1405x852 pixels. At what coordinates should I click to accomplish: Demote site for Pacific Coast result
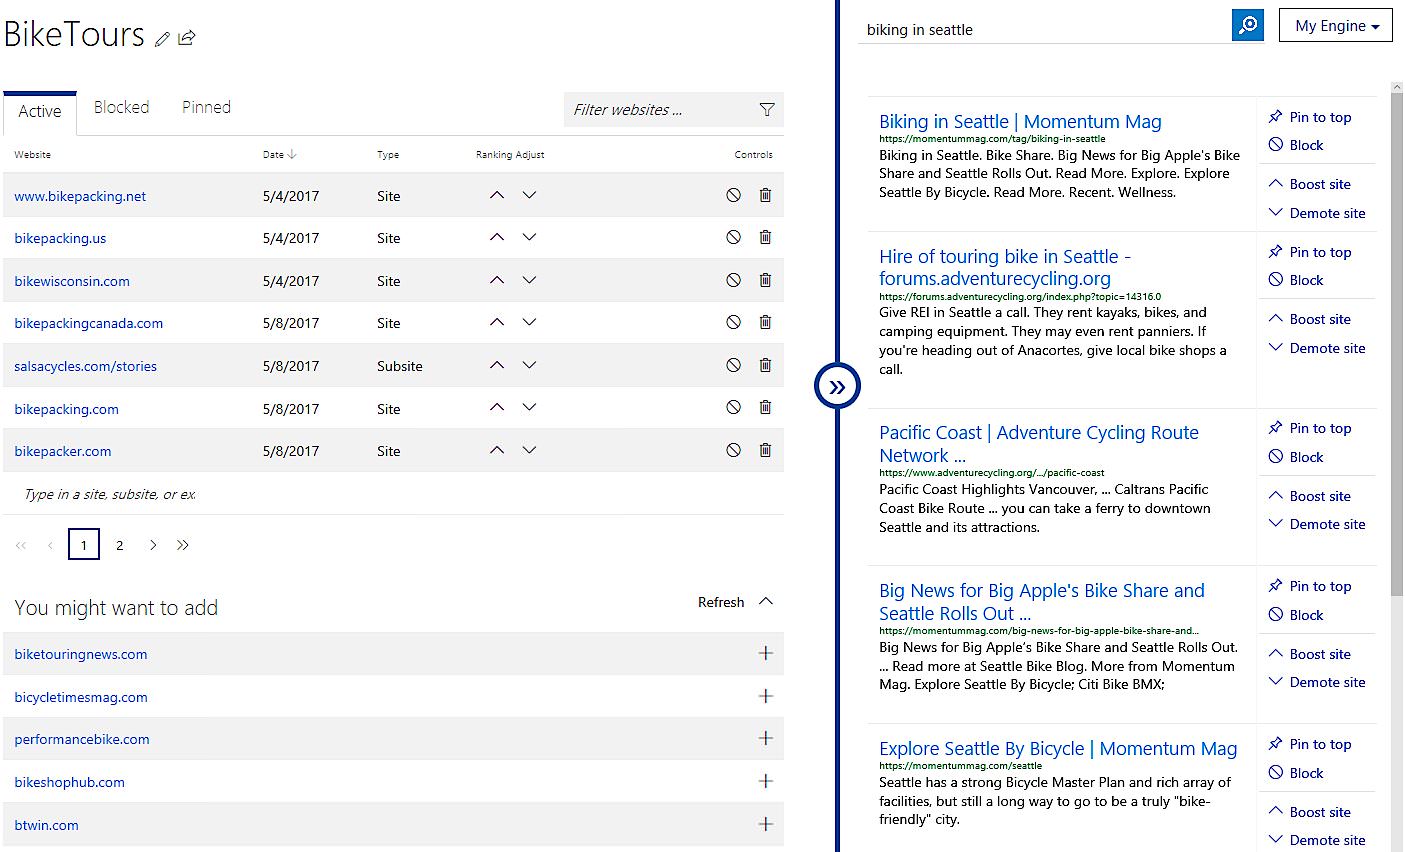click(x=1317, y=524)
